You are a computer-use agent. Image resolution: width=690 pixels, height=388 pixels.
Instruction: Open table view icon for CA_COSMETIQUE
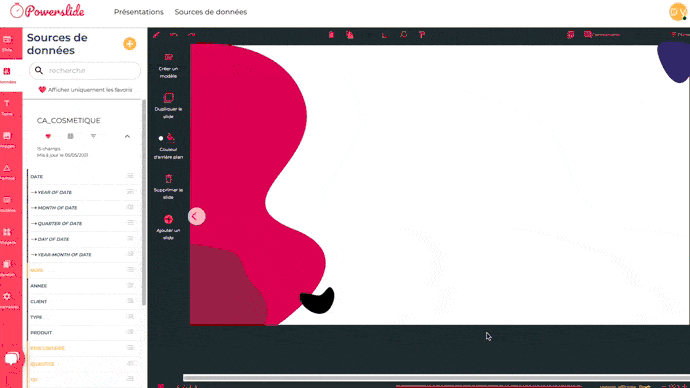[x=70, y=136]
